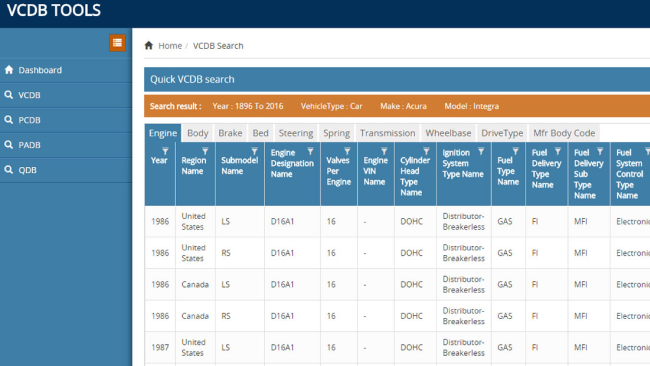Open the Valves Per Engine filter
The width and height of the screenshot is (650, 366).
click(347, 151)
